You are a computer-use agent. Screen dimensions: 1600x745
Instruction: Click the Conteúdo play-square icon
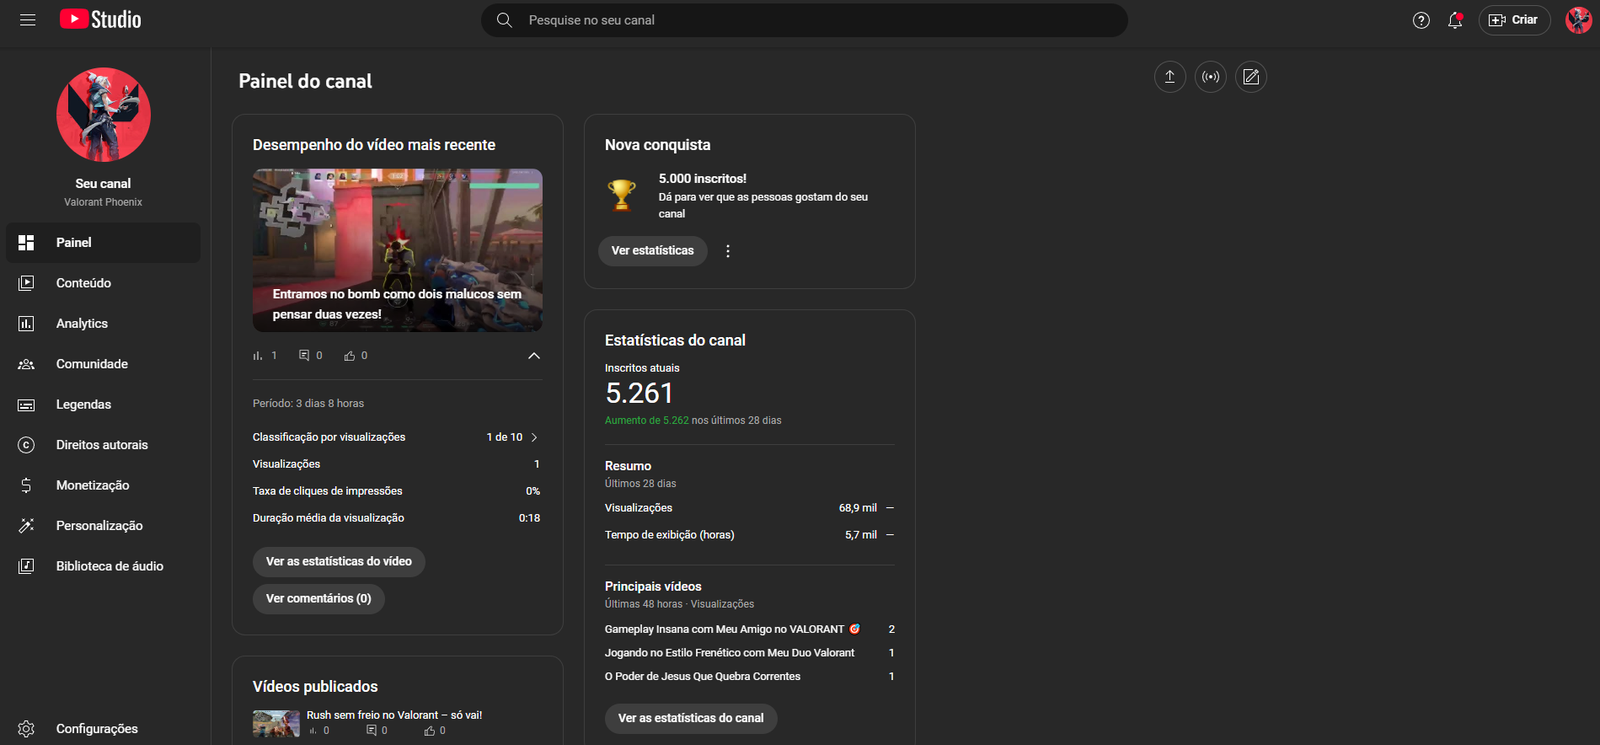click(x=27, y=283)
